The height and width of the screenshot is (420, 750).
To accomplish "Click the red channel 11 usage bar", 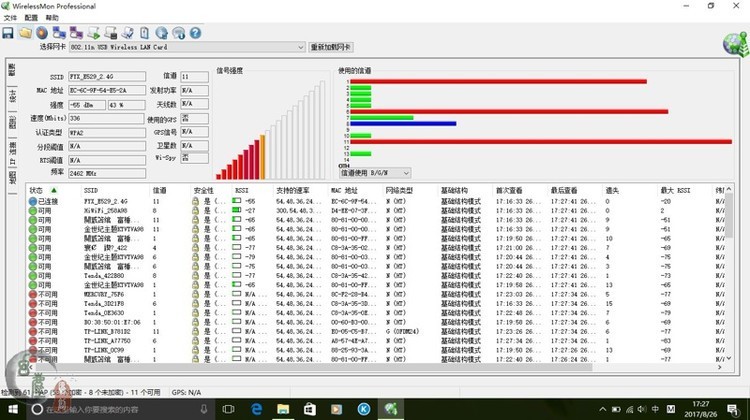I will pyautogui.click(x=541, y=142).
